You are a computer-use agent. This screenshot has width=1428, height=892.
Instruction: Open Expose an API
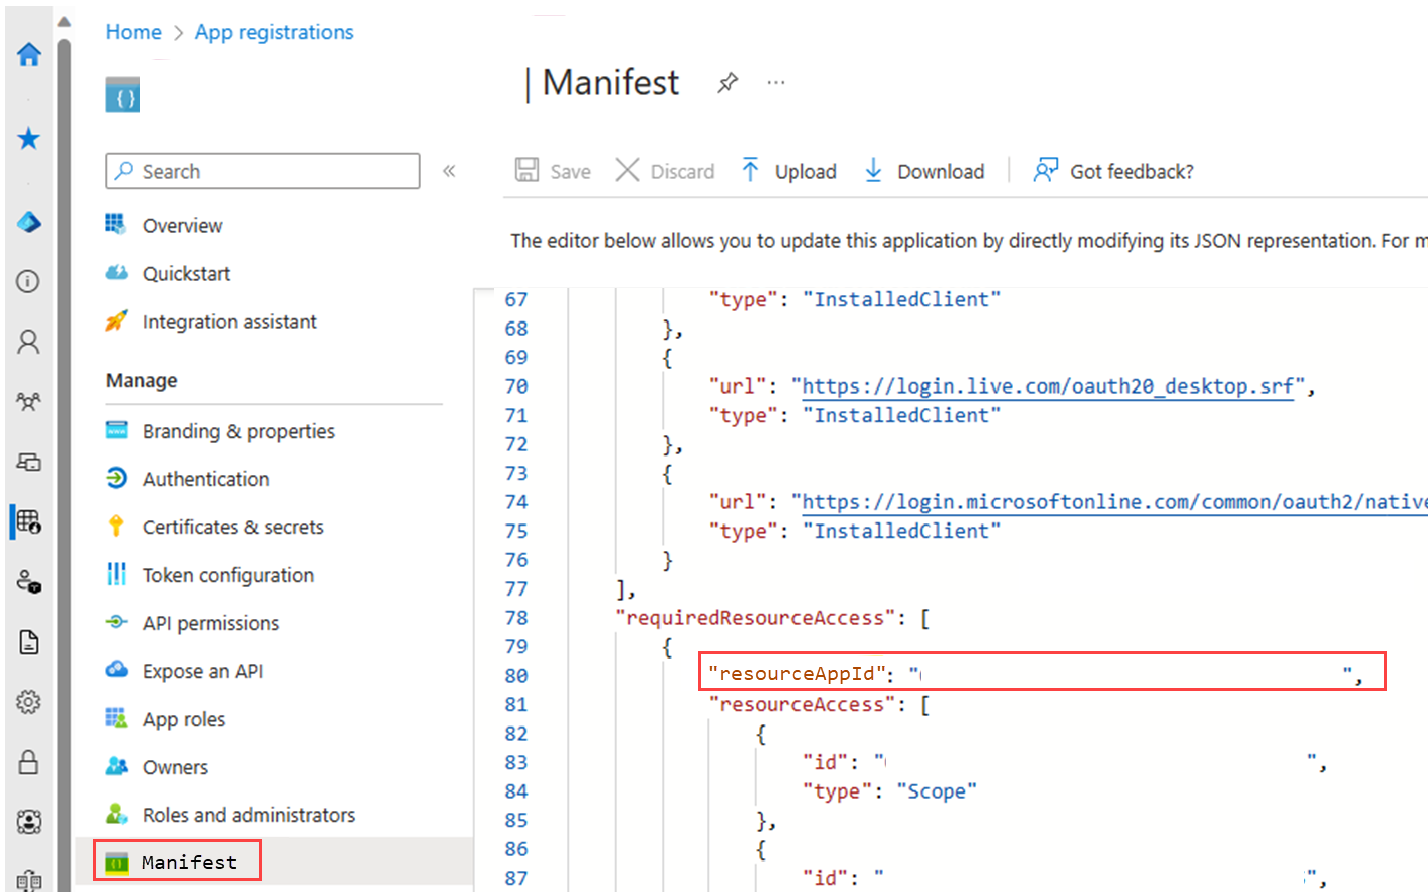coord(203,671)
